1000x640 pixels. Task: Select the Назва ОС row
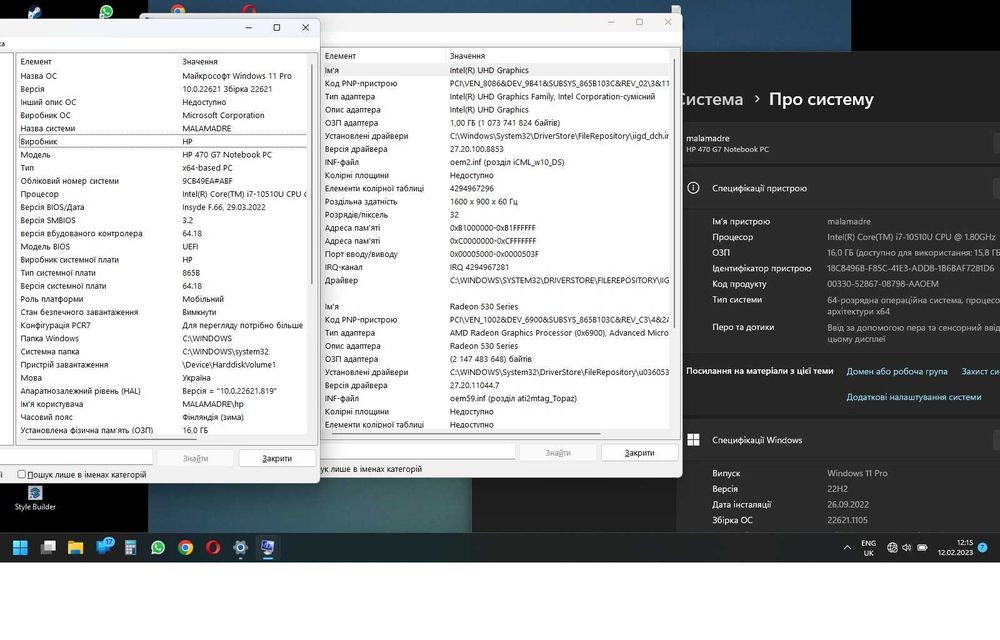(x=163, y=76)
